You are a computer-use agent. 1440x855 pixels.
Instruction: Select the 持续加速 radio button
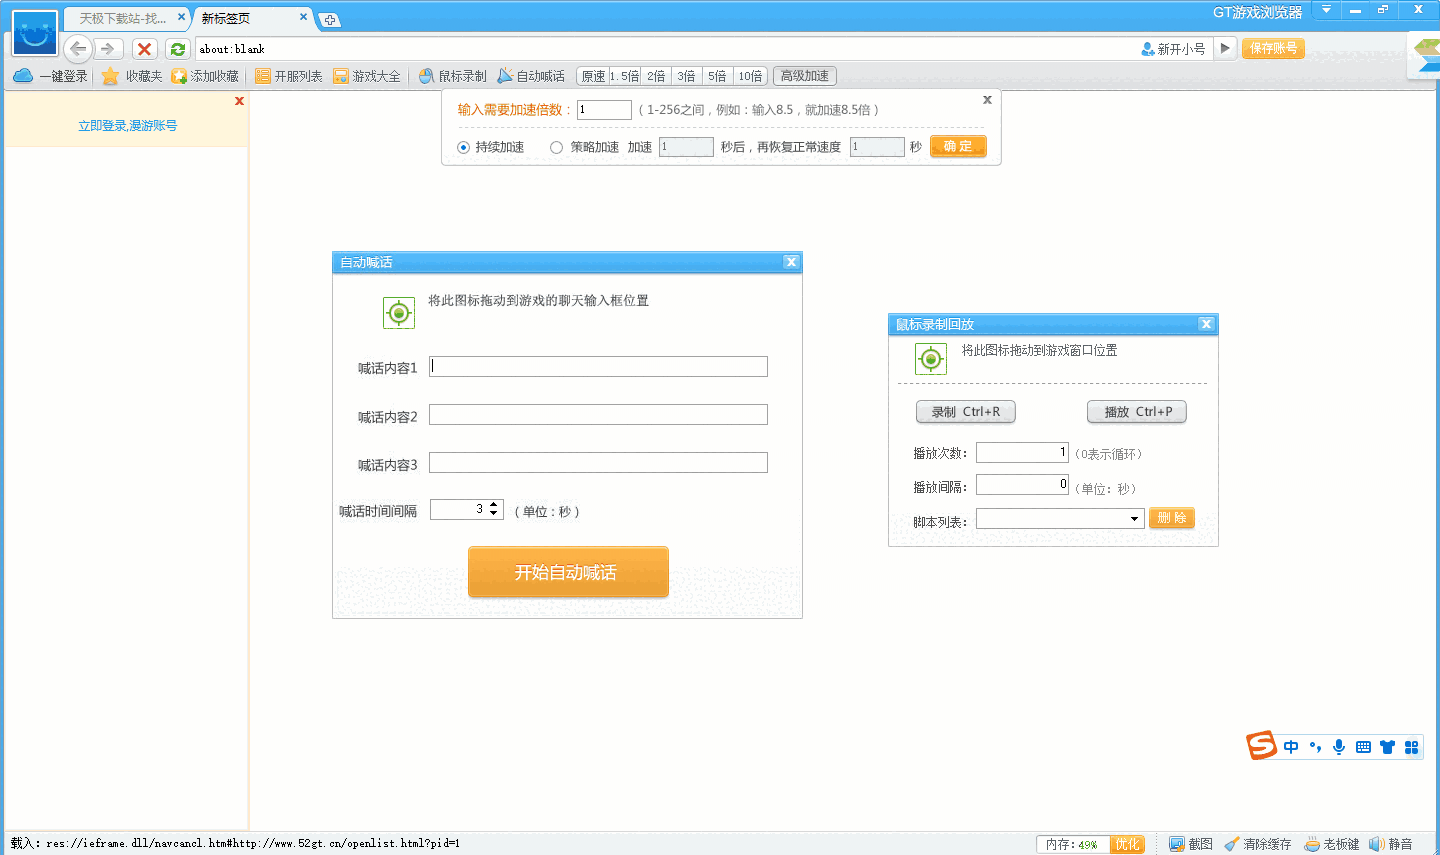[x=464, y=147]
